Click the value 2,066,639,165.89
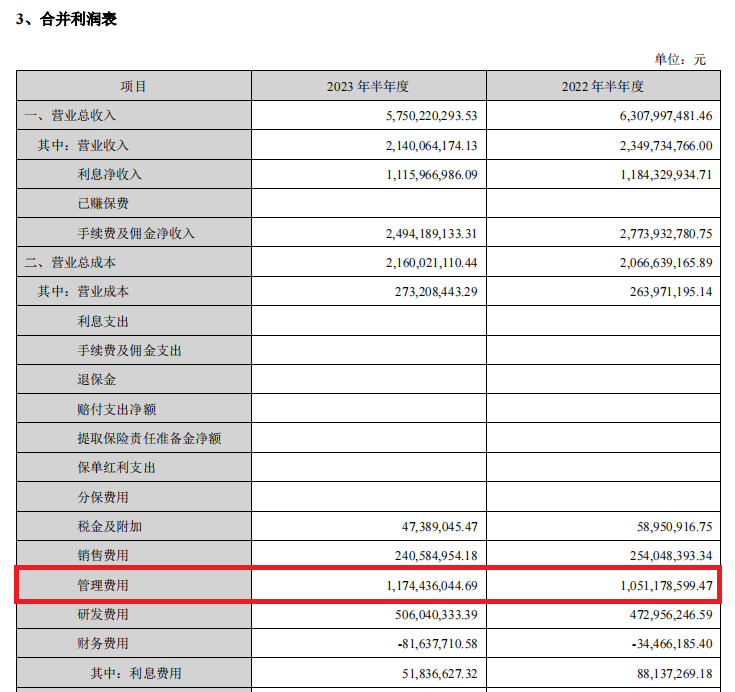 [666, 263]
